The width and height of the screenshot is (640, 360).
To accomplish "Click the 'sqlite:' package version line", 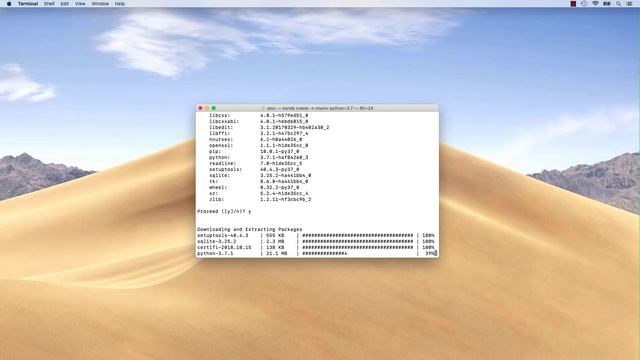I will (x=260, y=176).
